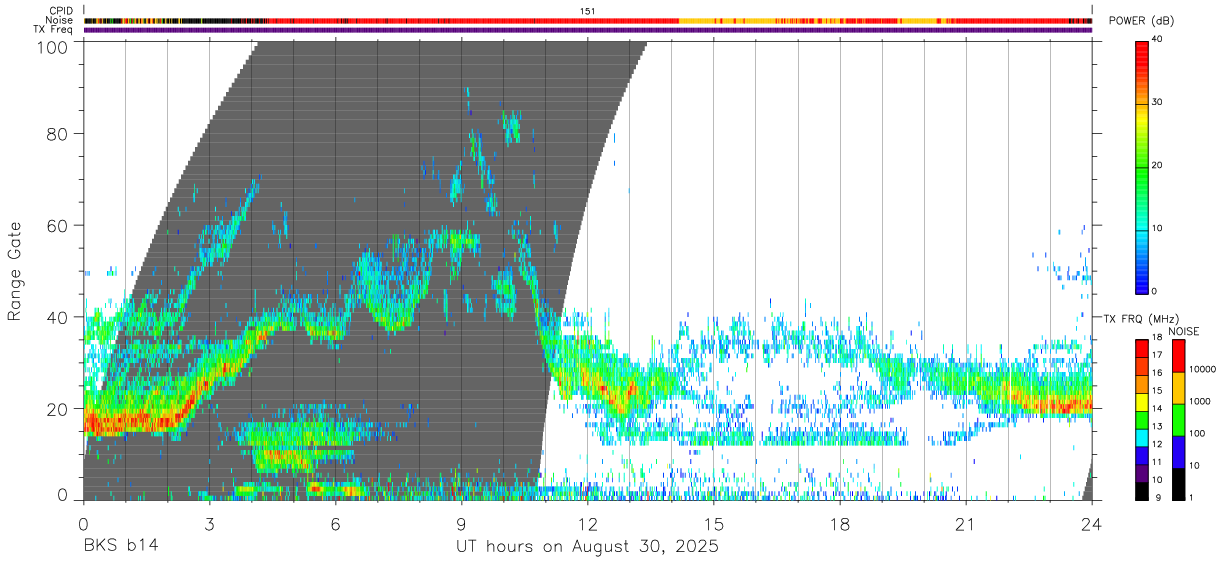This screenshot has width=1228, height=567.
Task: Click the 12 tick label on time axis
Action: point(587,523)
